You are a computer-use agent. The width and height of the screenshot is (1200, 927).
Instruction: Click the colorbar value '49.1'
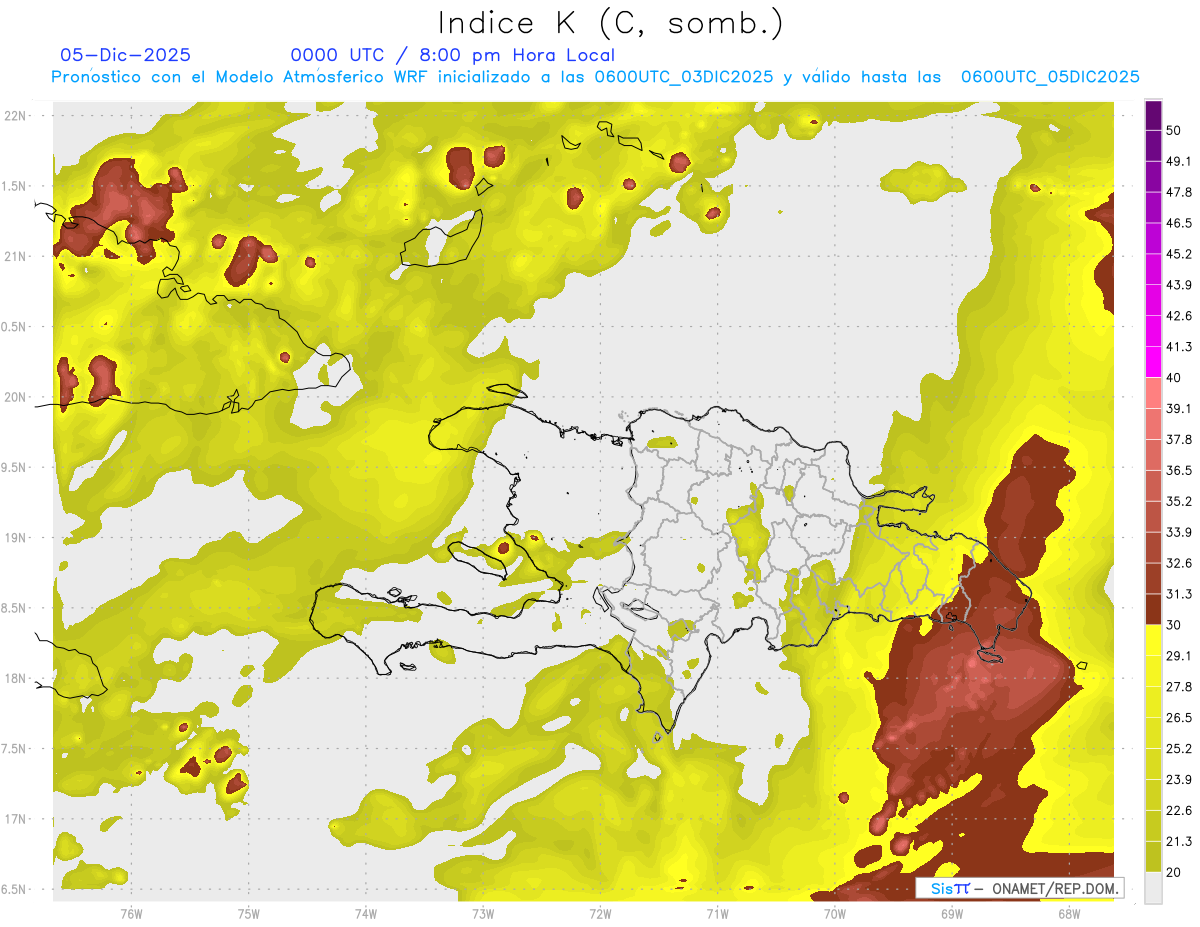(x=1179, y=161)
